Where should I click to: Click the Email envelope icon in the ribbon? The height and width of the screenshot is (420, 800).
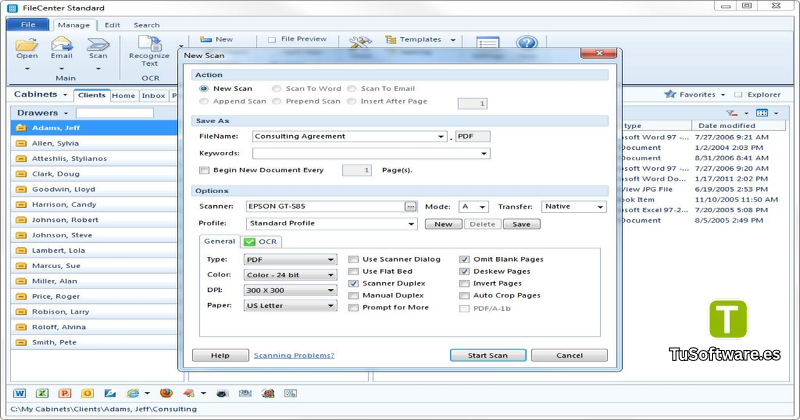[x=61, y=44]
